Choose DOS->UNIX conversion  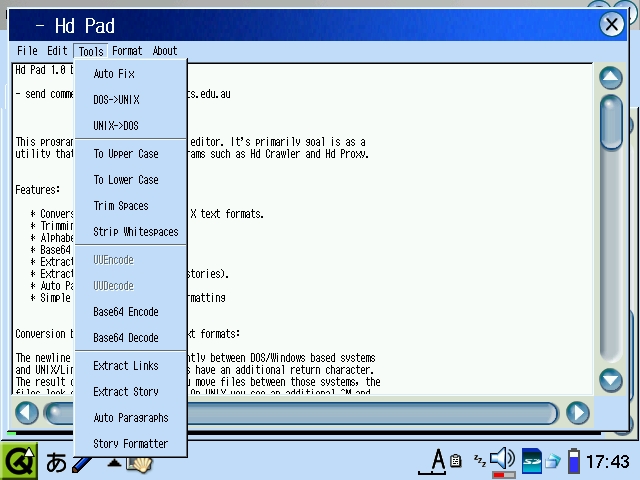pos(116,100)
